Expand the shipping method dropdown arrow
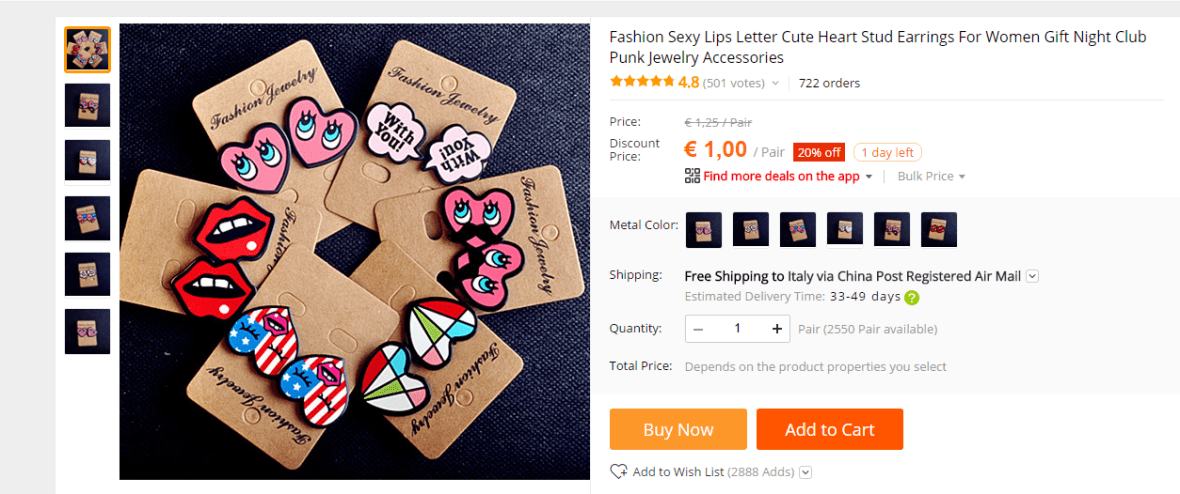 tap(1033, 276)
